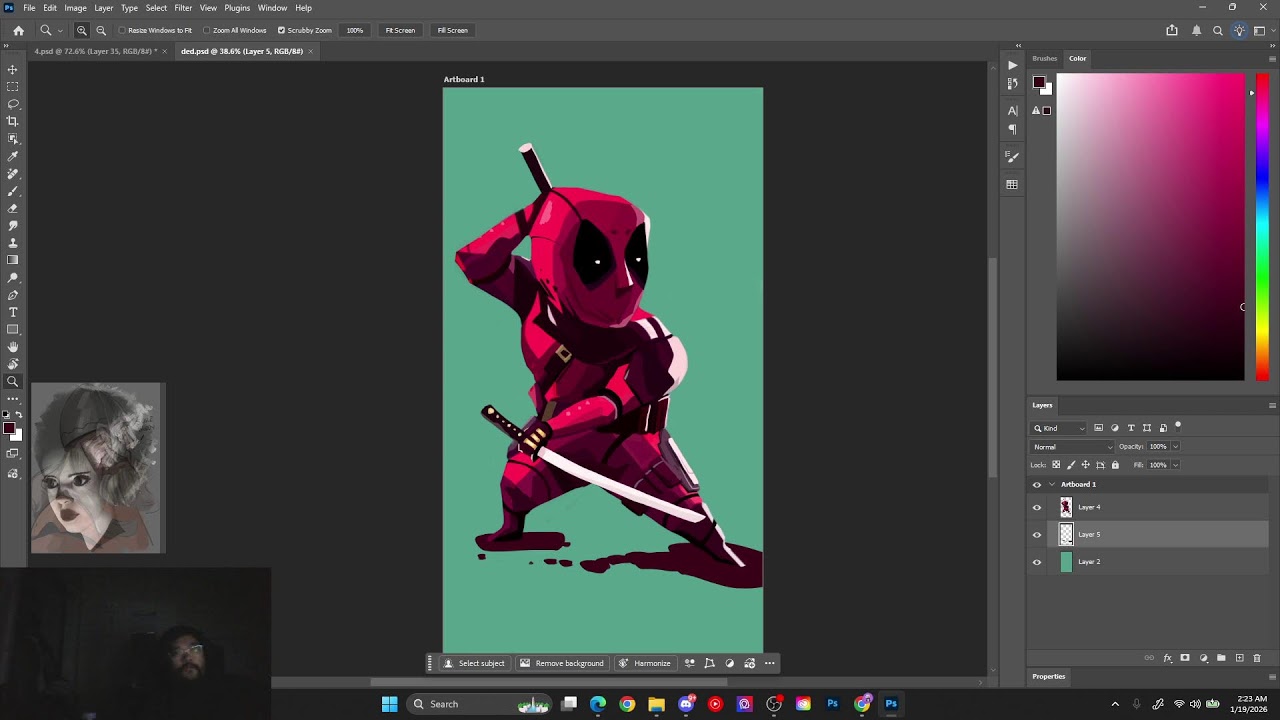1280x720 pixels.
Task: Click the Home icon in options bar
Action: (18, 30)
